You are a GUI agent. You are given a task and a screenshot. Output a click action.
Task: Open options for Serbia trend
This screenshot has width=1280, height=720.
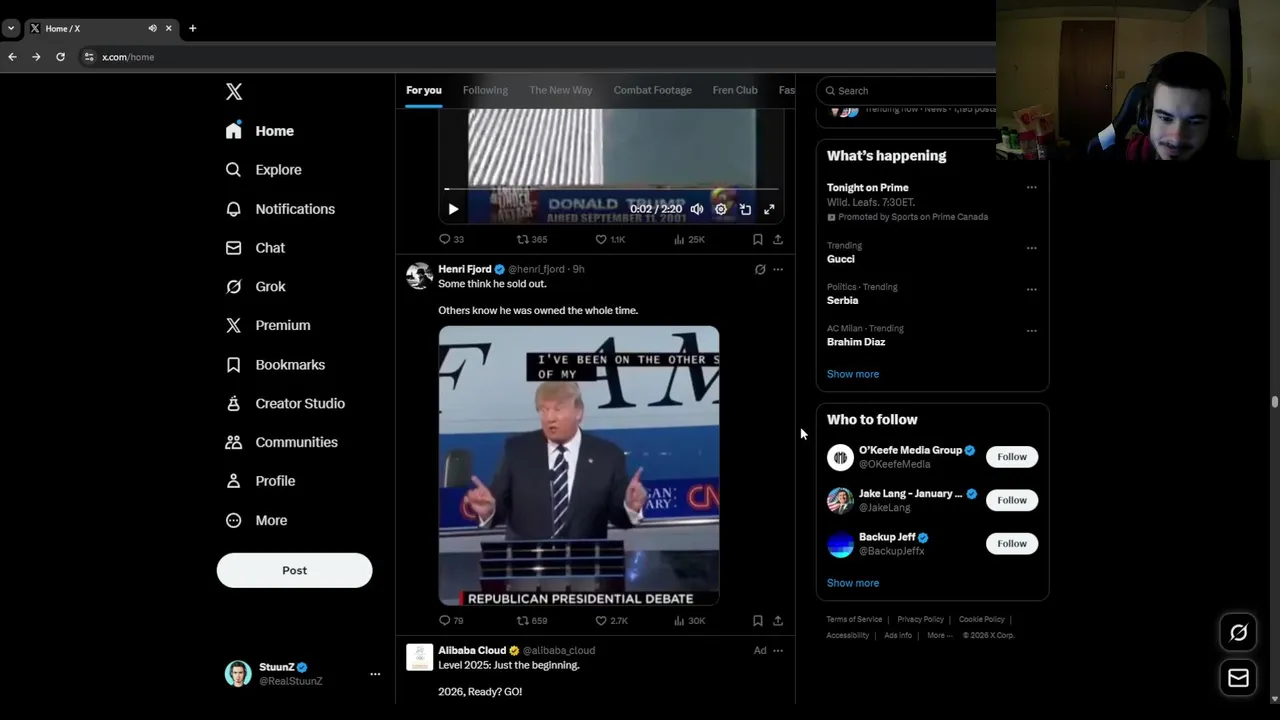pos(1031,290)
